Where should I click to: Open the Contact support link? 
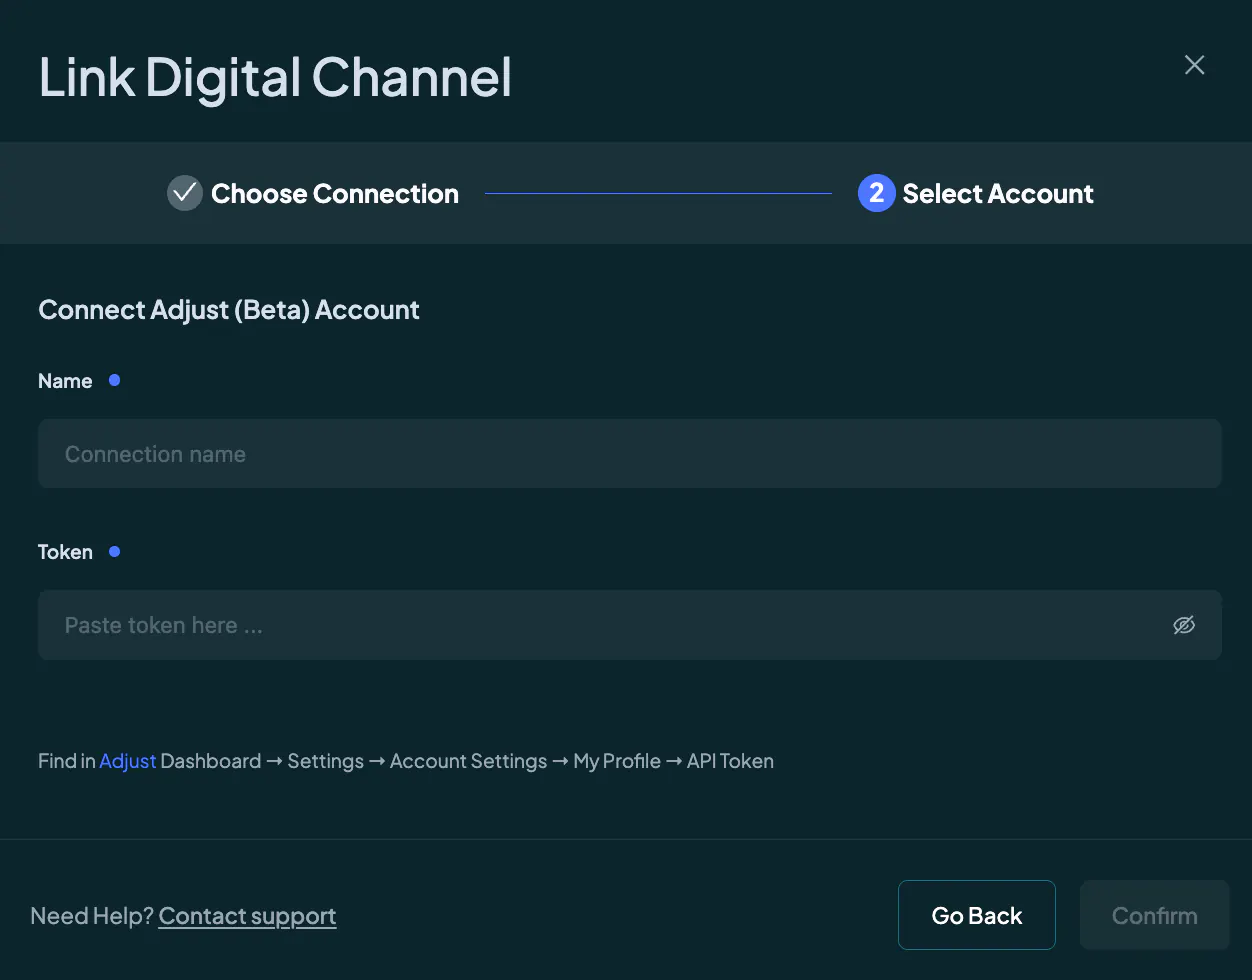pyautogui.click(x=247, y=916)
